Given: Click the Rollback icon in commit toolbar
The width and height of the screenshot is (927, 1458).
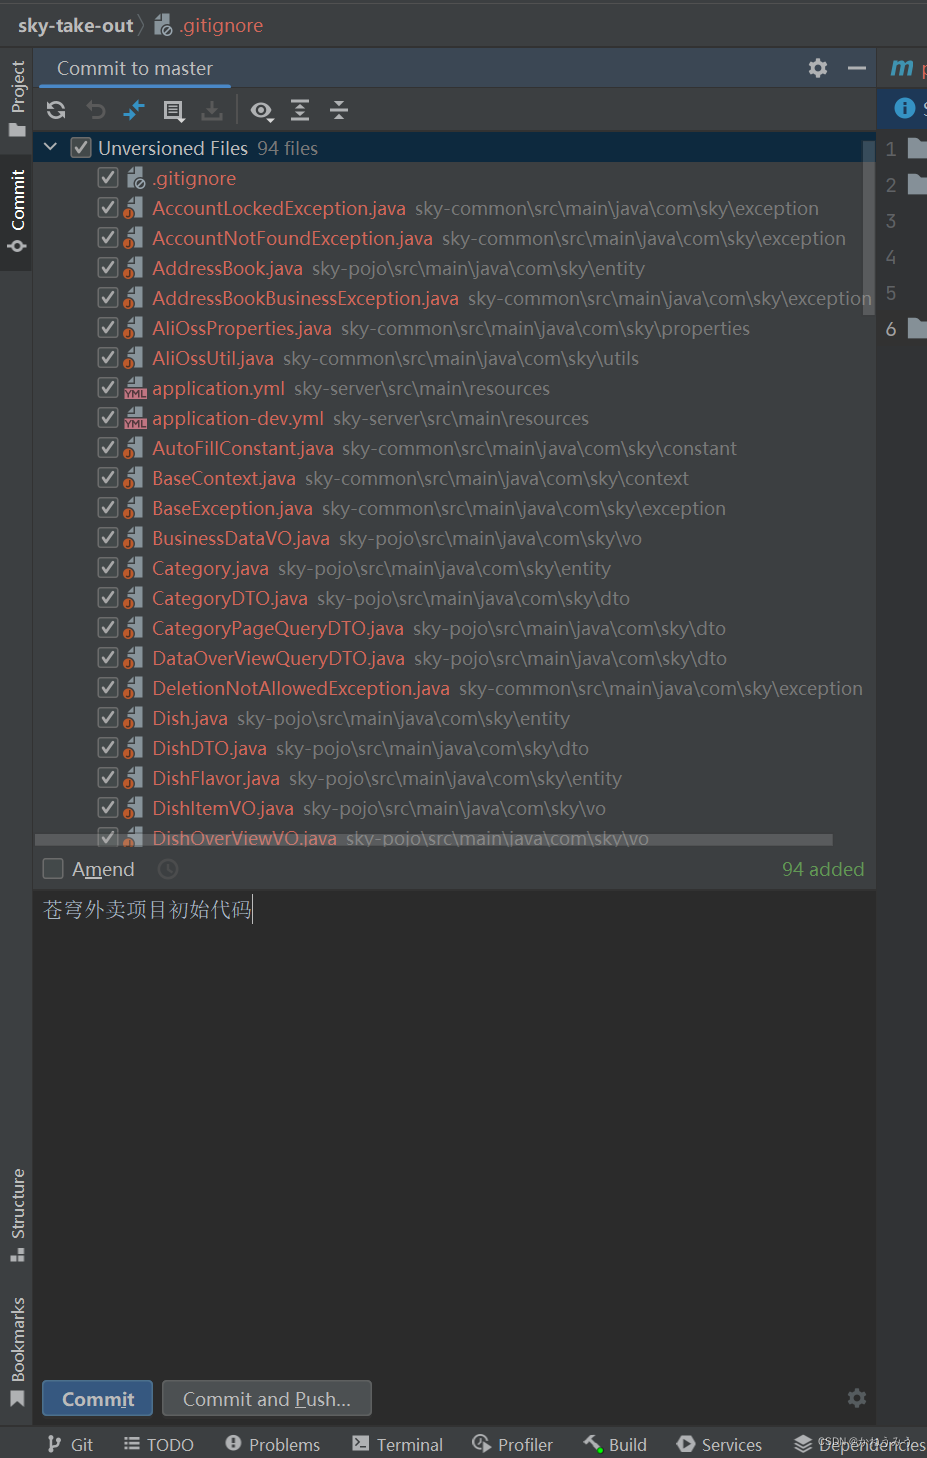Looking at the screenshot, I should (x=96, y=110).
